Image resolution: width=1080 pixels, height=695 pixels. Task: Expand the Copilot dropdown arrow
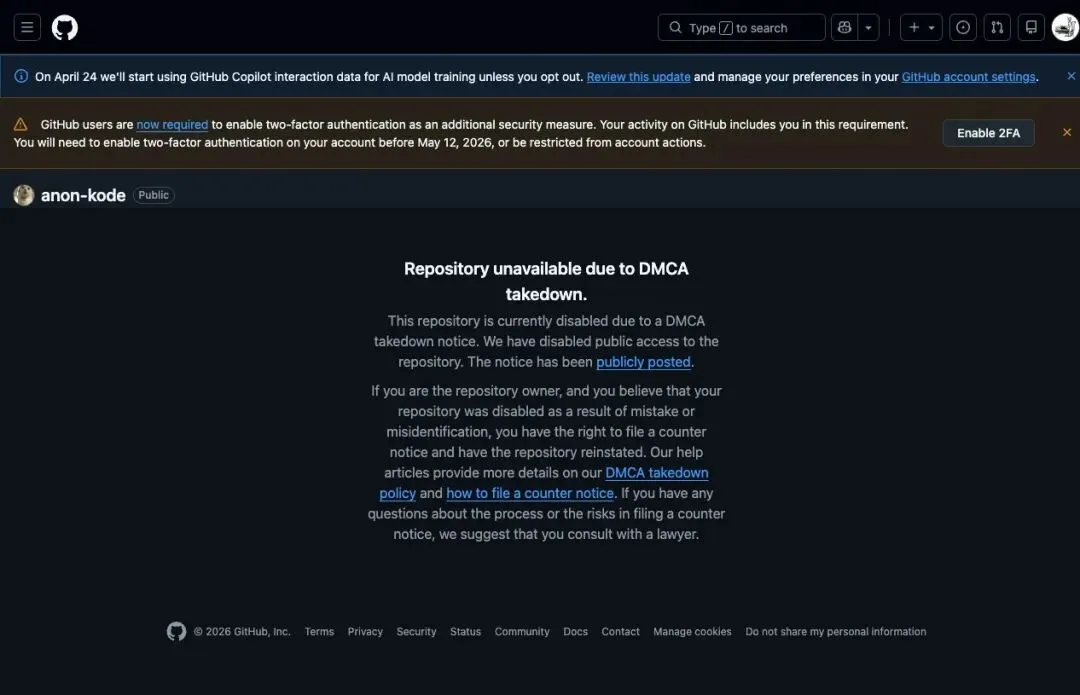(869, 28)
